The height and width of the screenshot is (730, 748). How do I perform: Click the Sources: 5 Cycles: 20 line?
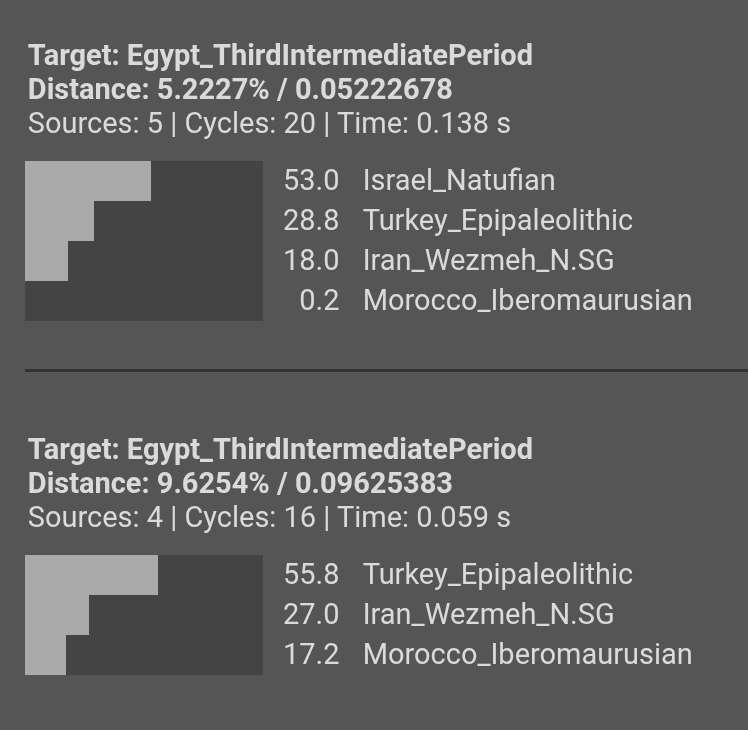point(269,123)
